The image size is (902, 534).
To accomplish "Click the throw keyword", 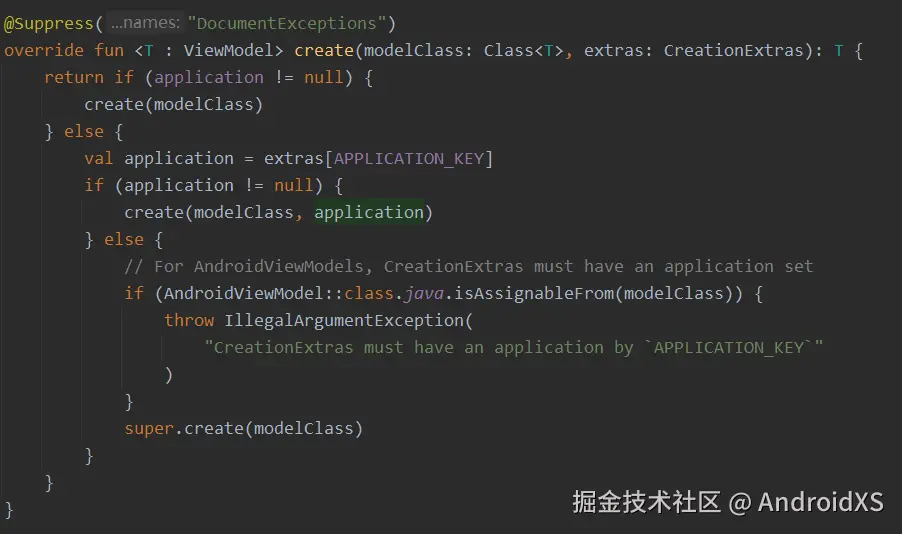I will tap(189, 321).
